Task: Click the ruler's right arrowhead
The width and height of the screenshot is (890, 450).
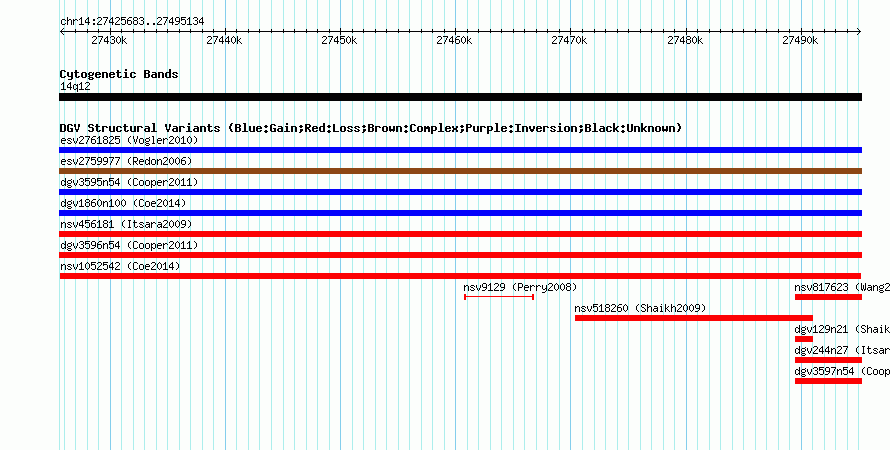Action: [859, 32]
